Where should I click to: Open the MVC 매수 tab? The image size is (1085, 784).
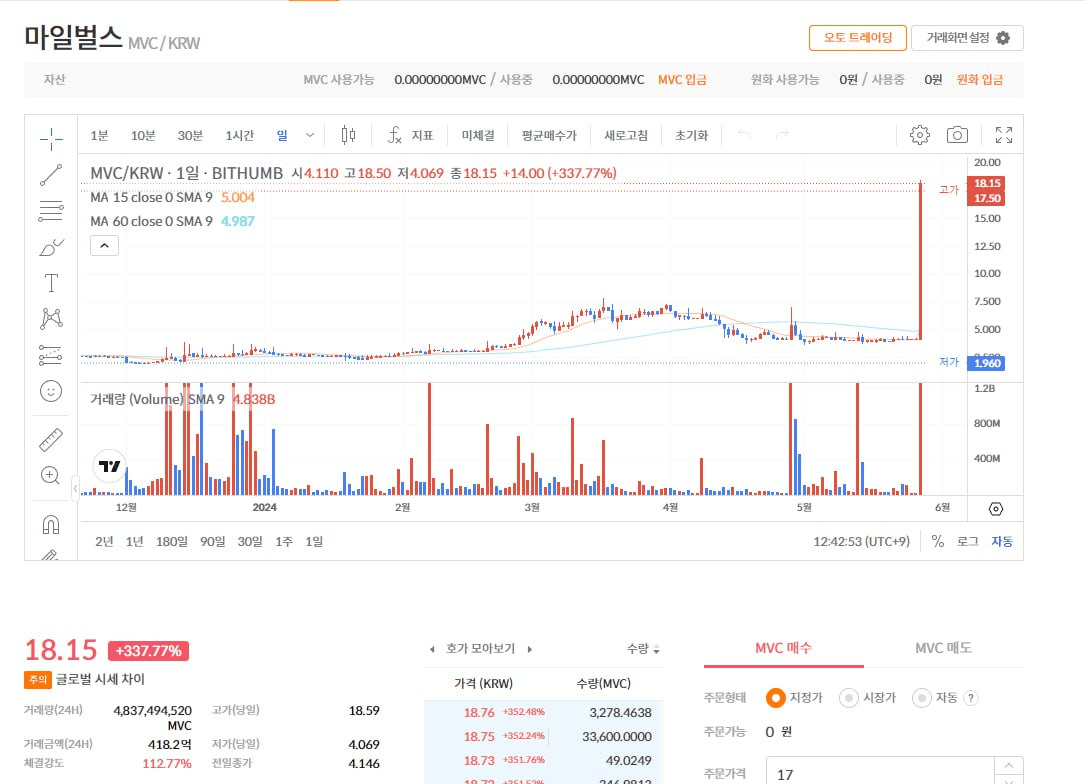pos(783,648)
